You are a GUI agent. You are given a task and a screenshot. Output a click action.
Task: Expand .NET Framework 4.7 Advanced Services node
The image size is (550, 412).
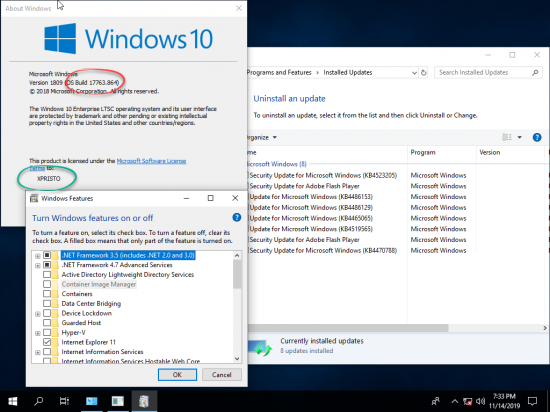point(38,265)
